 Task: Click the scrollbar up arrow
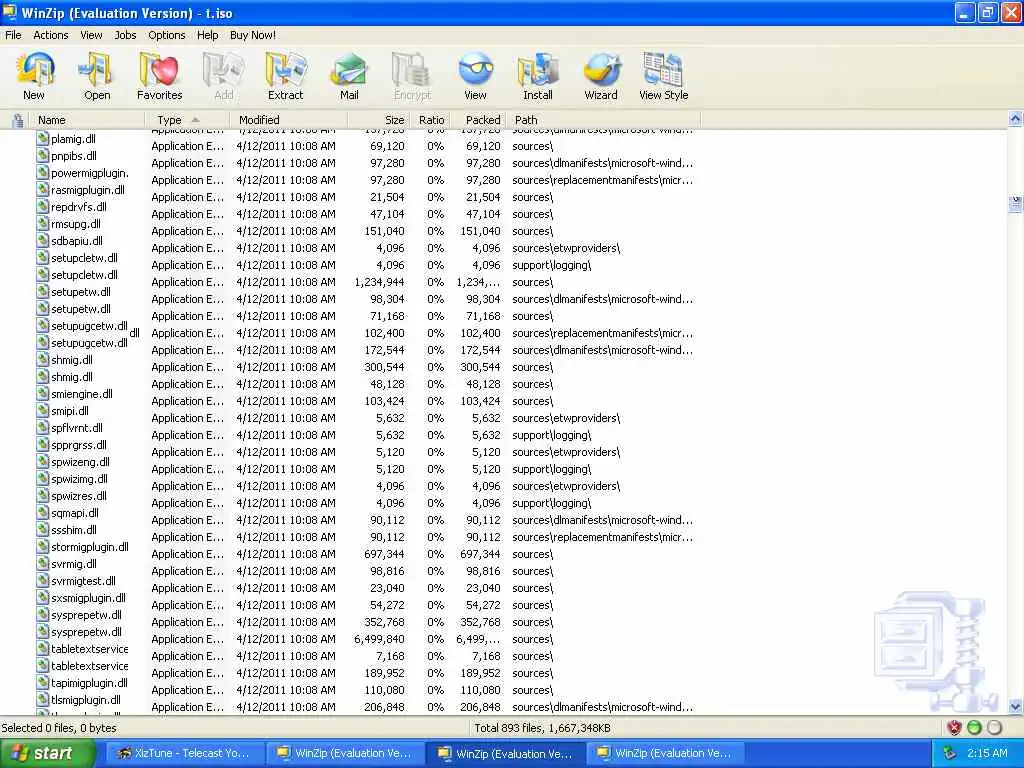pos(1015,119)
